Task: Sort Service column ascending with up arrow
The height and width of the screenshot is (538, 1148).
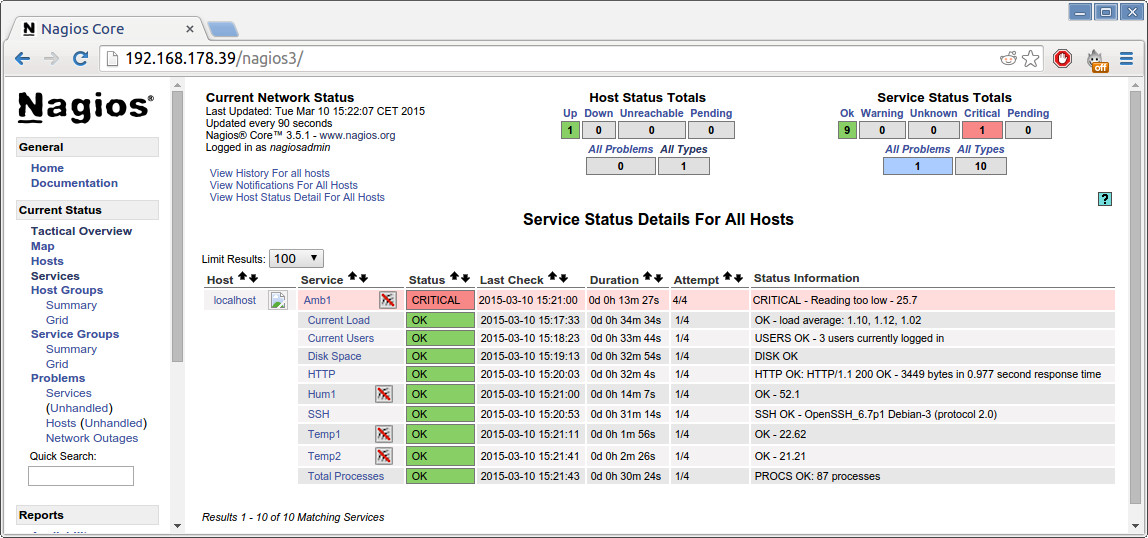Action: pos(352,277)
